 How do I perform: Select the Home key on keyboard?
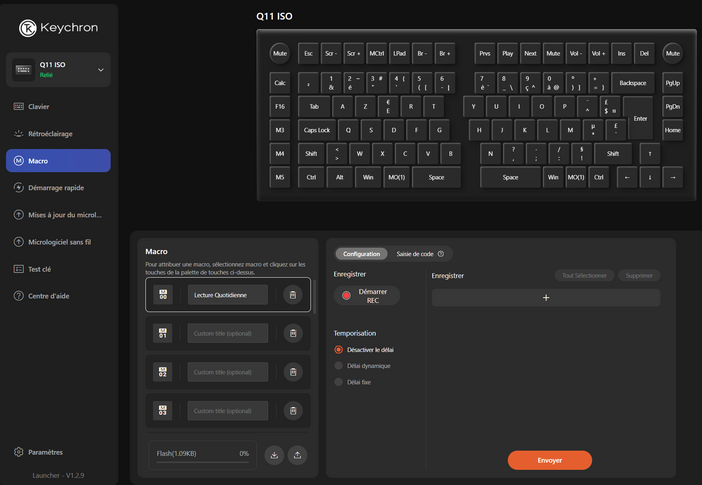[672, 130]
